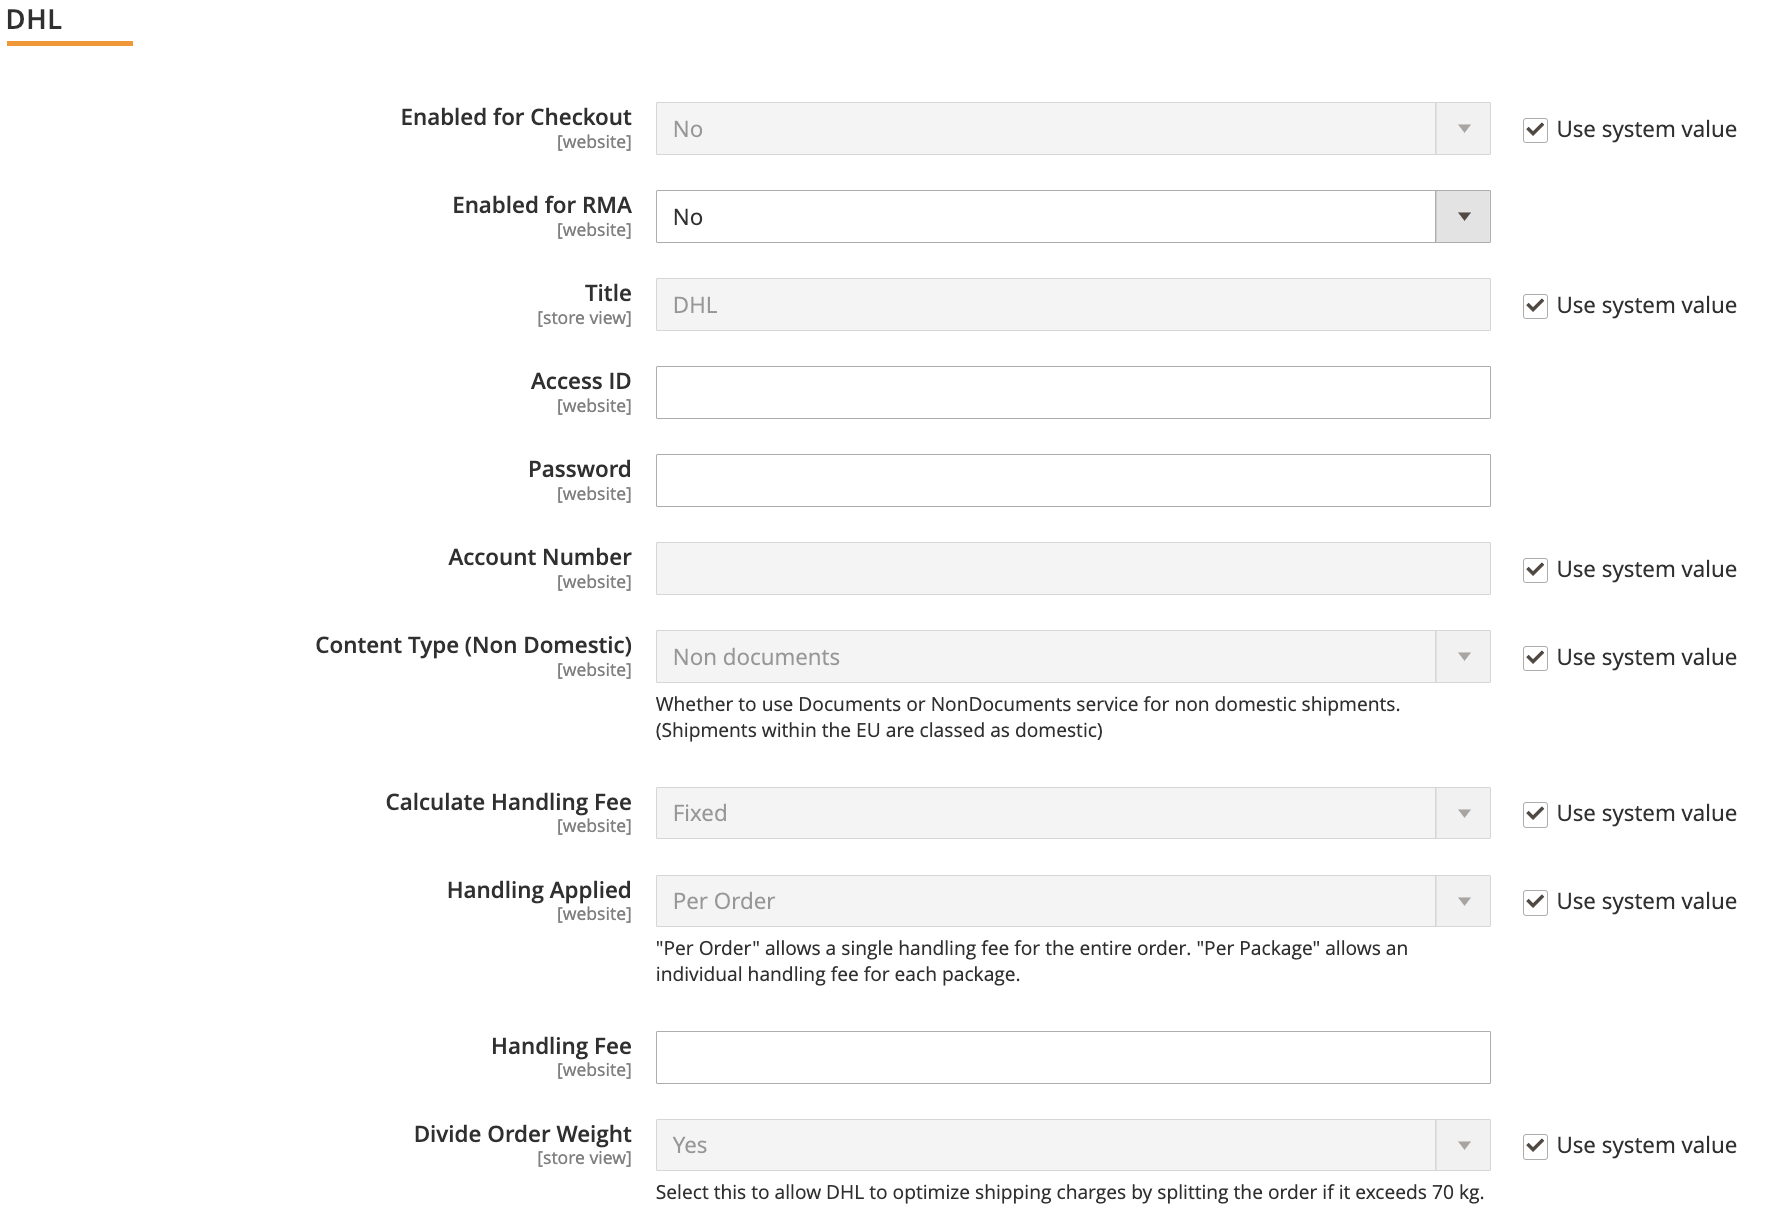The image size is (1768, 1220).
Task: Select the Title field showing DHL
Action: click(1070, 304)
